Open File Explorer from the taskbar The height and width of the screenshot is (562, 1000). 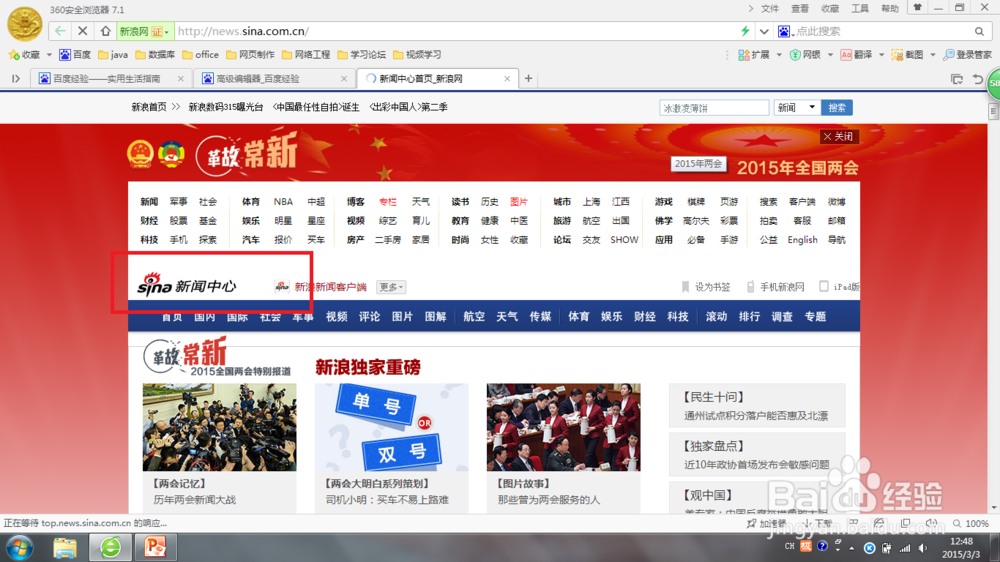click(65, 547)
